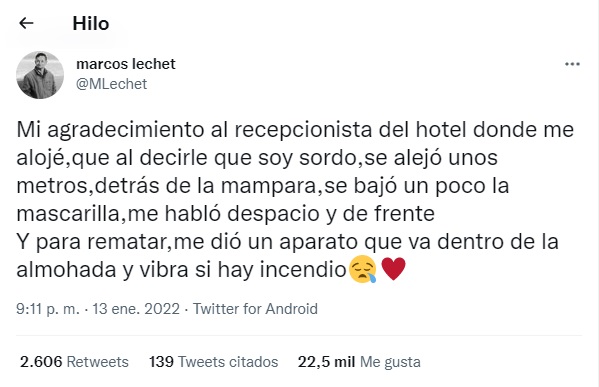Image resolution: width=599 pixels, height=387 pixels.
Task: Open the Twitter for Android source link
Action: point(255,309)
